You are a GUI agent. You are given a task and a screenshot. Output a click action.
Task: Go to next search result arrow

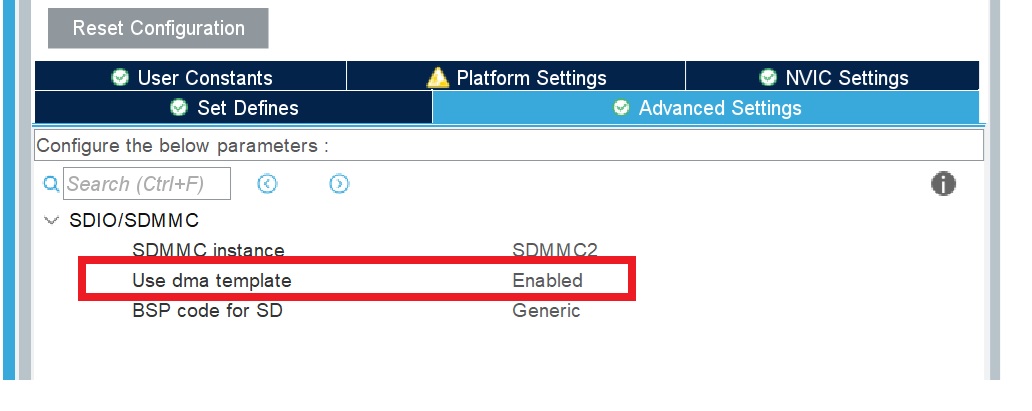click(x=339, y=184)
